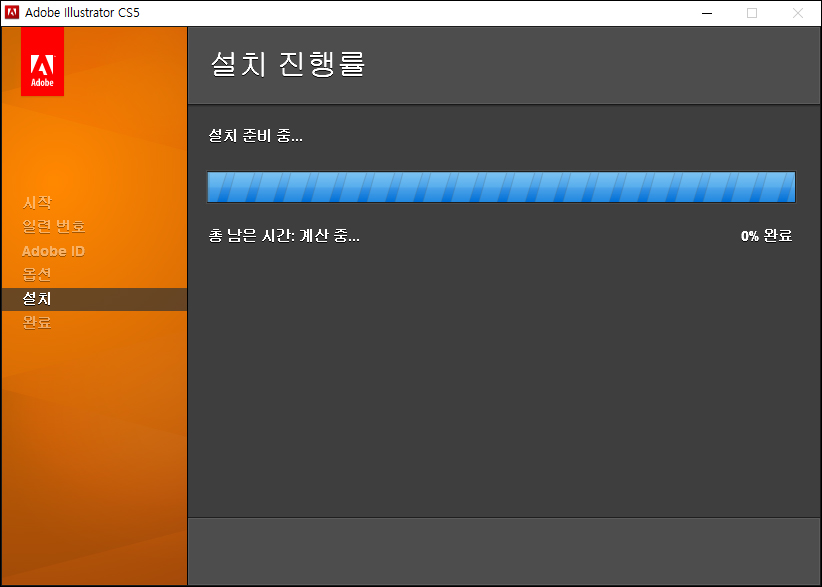Select the 시작 step in the sidebar
Screen dimensions: 822x587
click(x=37, y=202)
